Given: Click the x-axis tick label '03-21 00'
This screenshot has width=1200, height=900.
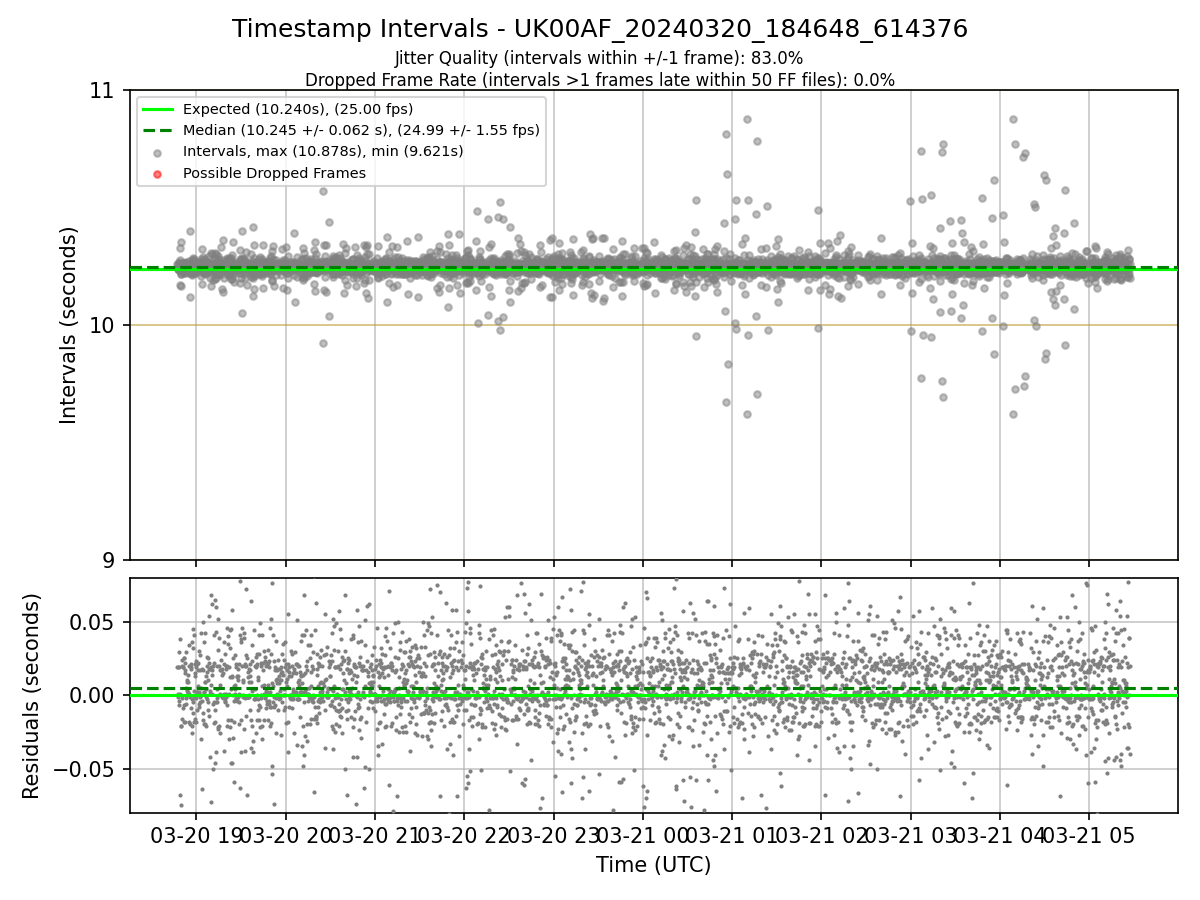Looking at the screenshot, I should point(642,835).
